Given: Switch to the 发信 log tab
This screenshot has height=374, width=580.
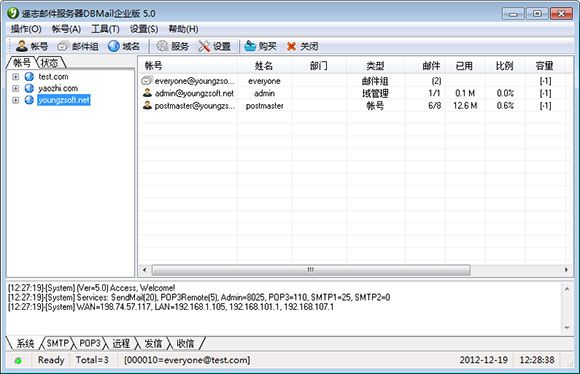Looking at the screenshot, I should click(x=153, y=343).
